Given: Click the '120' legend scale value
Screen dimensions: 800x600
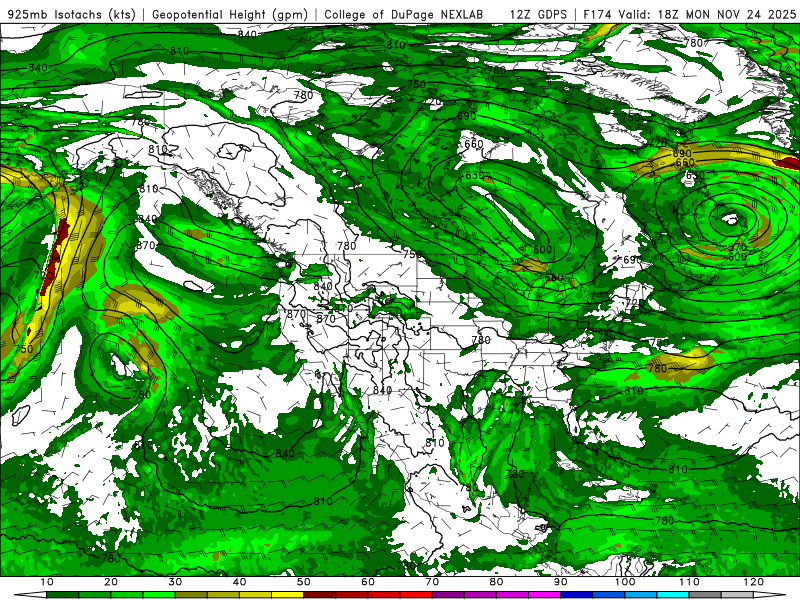Looking at the screenshot, I should click(754, 582).
